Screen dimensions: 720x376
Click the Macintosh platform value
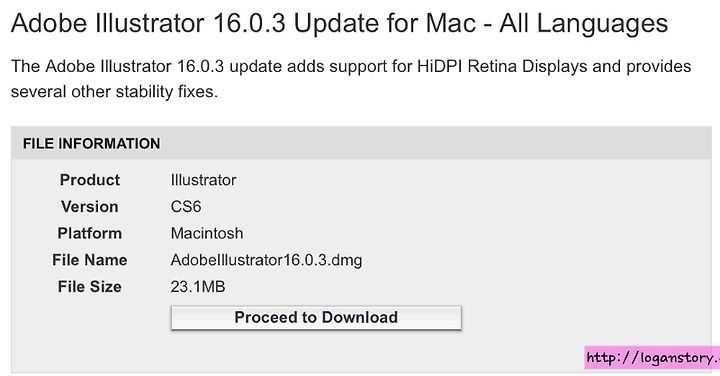207,233
